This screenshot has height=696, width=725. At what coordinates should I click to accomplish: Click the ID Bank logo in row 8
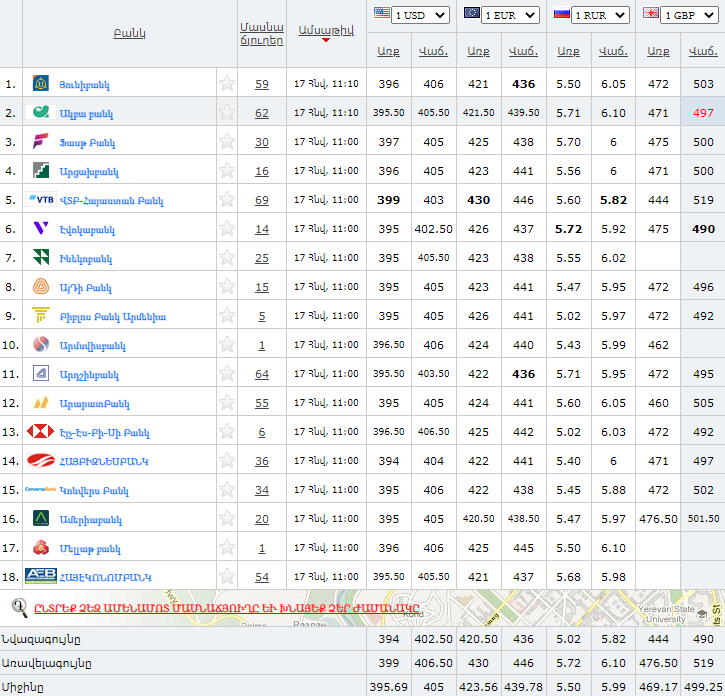pyautogui.click(x=41, y=286)
